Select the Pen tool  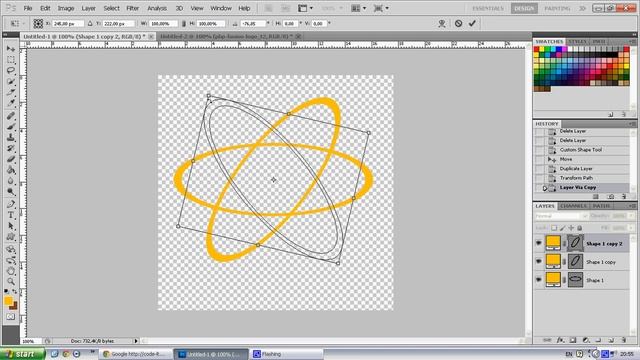(x=11, y=204)
